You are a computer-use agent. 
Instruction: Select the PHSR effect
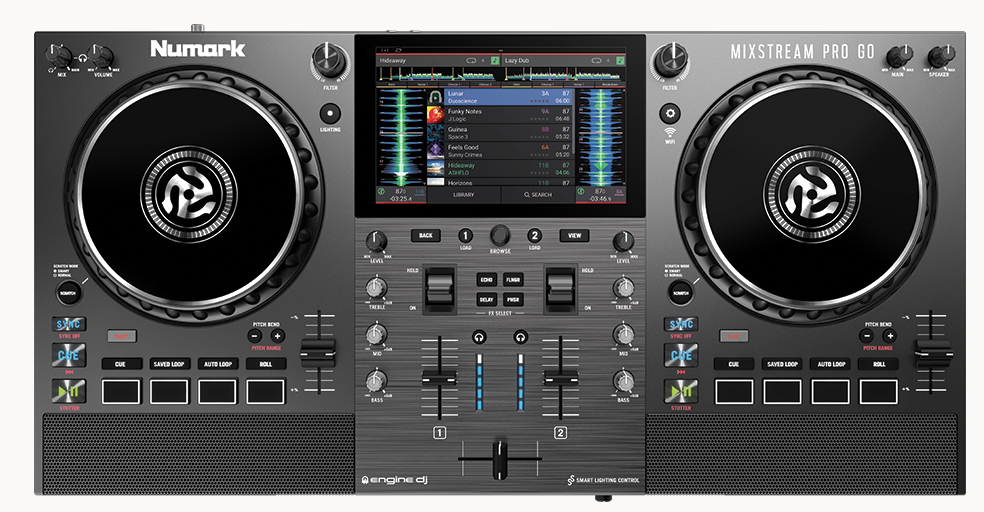513,300
